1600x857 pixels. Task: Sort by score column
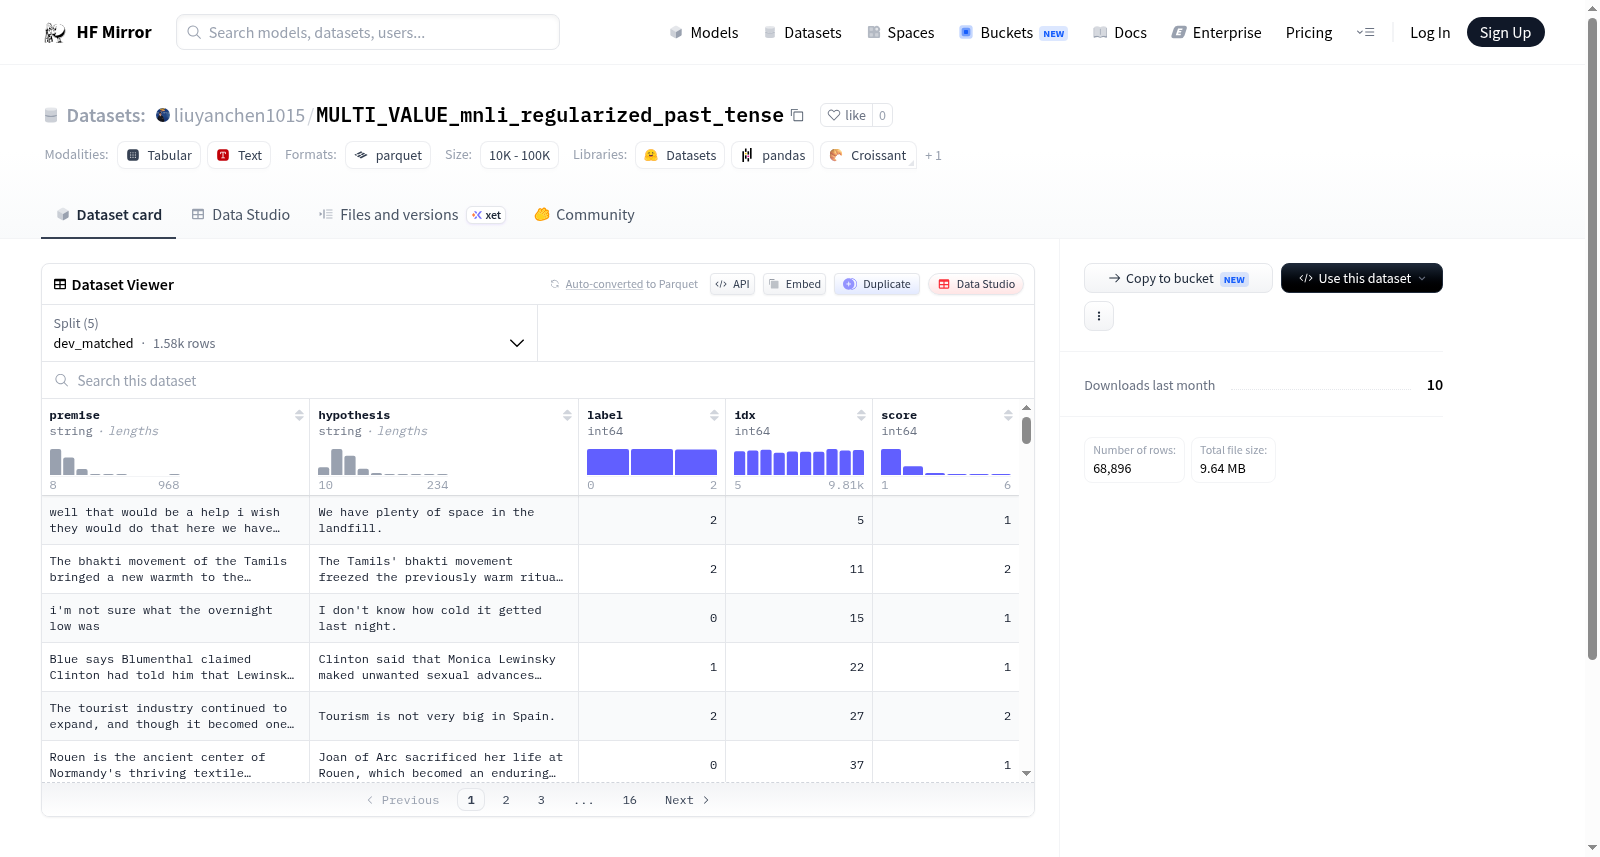click(1008, 415)
